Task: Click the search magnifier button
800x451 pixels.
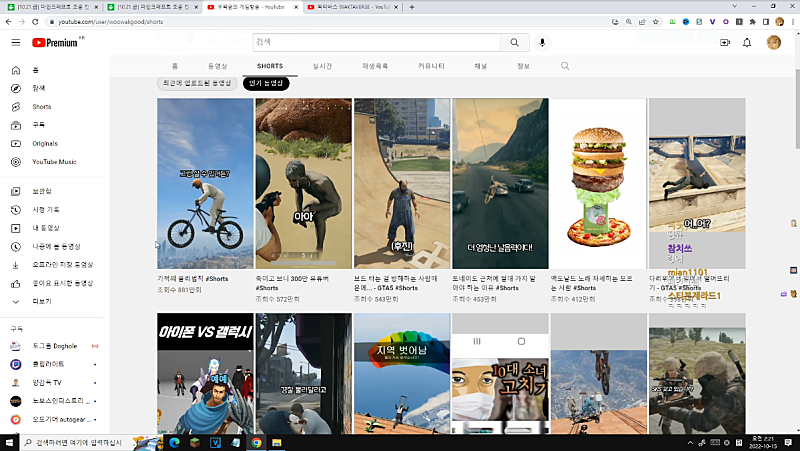Action: point(514,42)
